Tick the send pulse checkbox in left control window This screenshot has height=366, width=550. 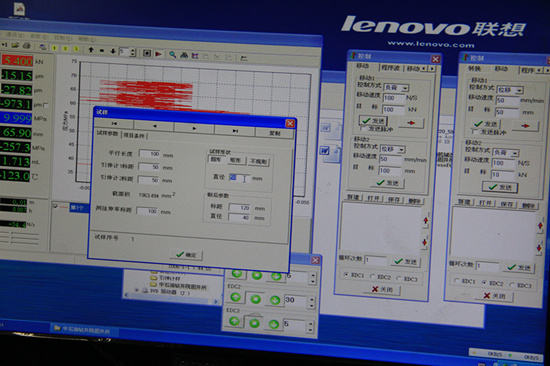click(x=364, y=129)
